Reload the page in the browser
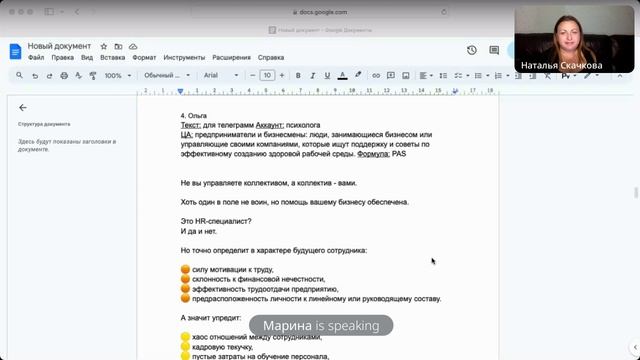Image resolution: width=640 pixels, height=360 pixels. (x=444, y=12)
